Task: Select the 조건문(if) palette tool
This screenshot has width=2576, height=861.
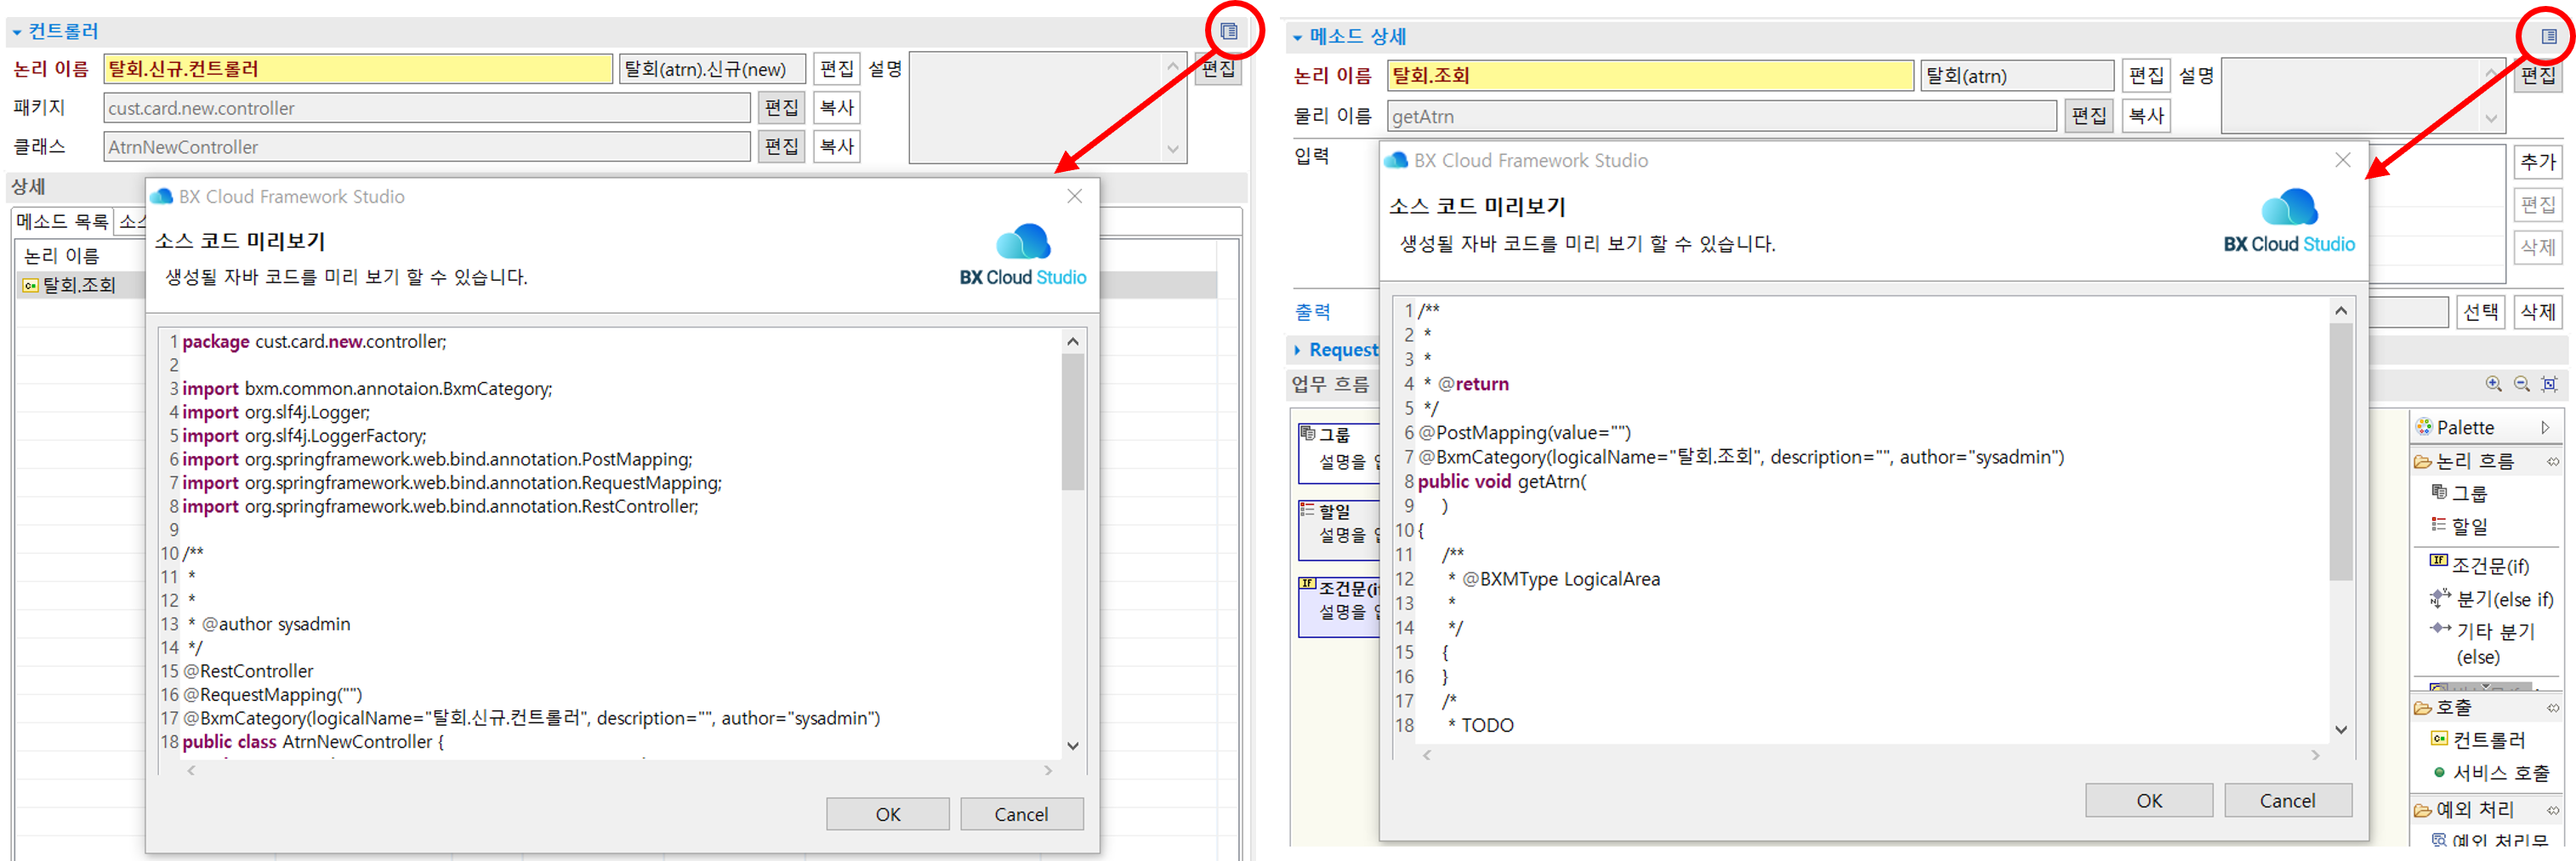Action: point(2480,565)
